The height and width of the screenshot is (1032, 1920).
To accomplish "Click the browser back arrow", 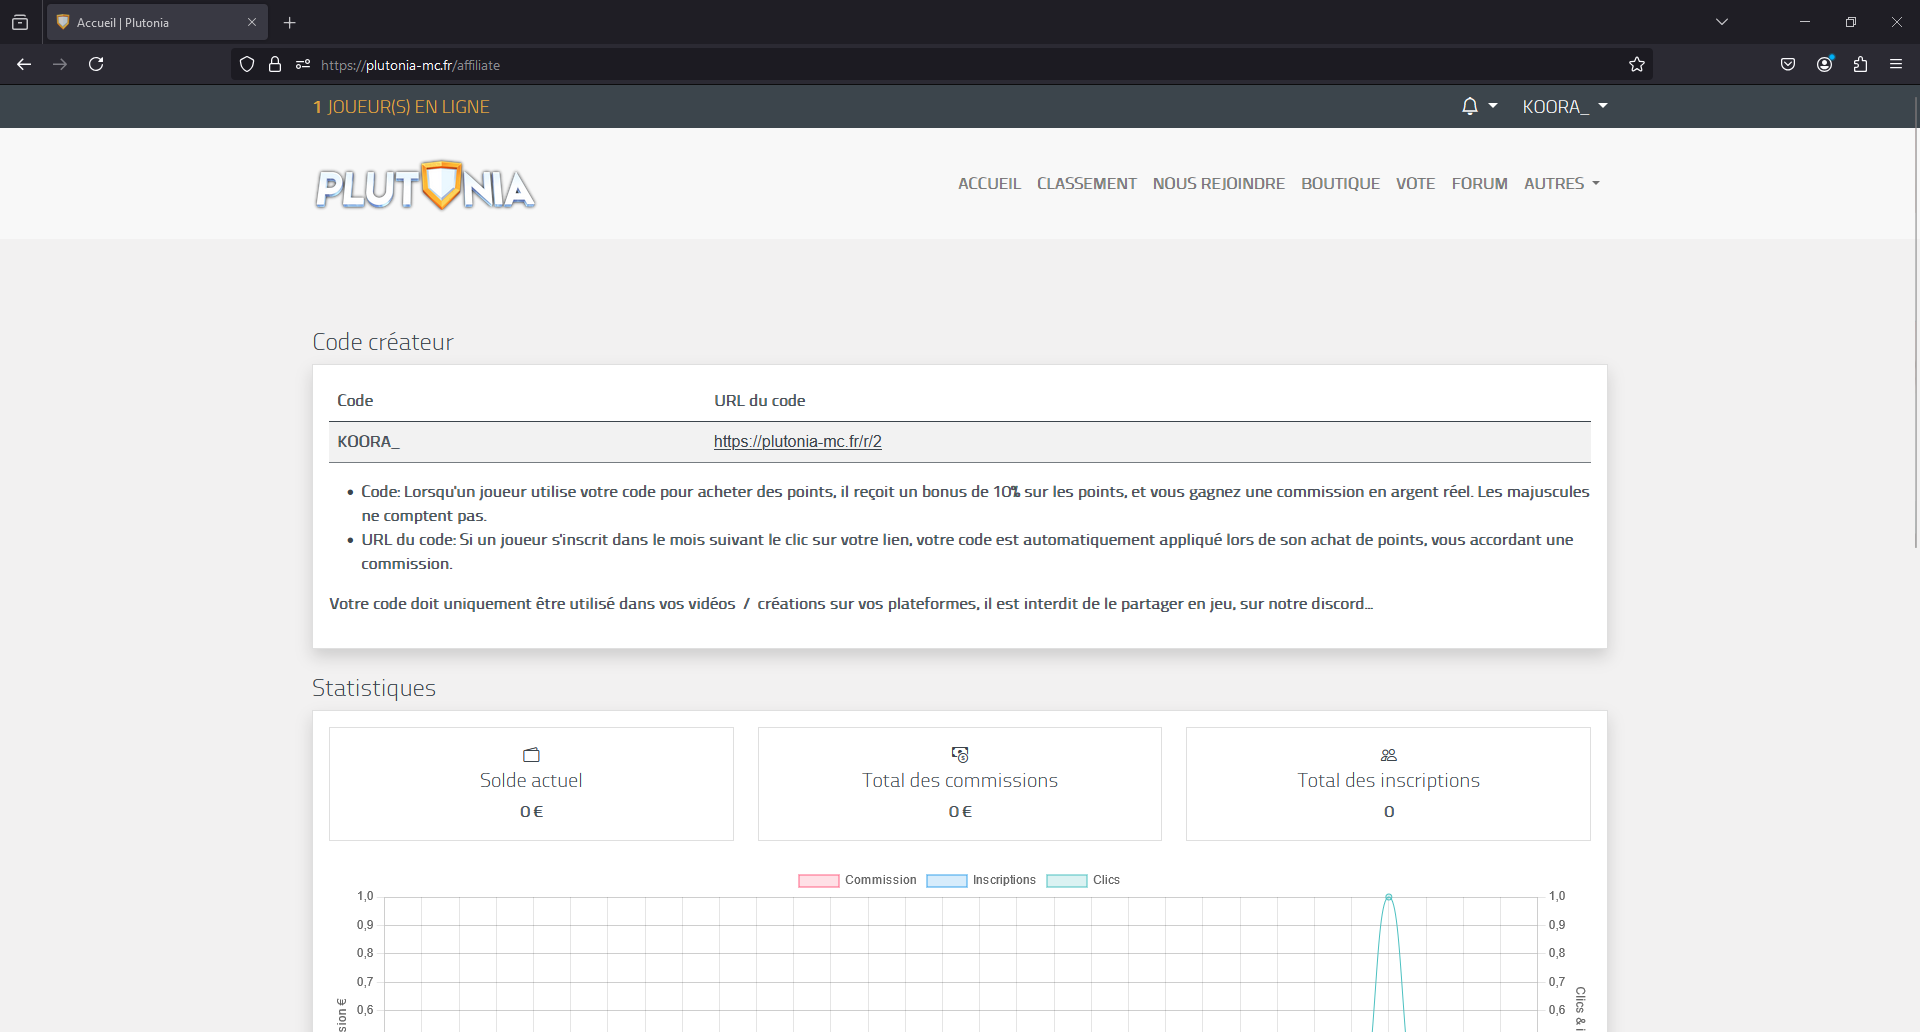I will tap(24, 64).
